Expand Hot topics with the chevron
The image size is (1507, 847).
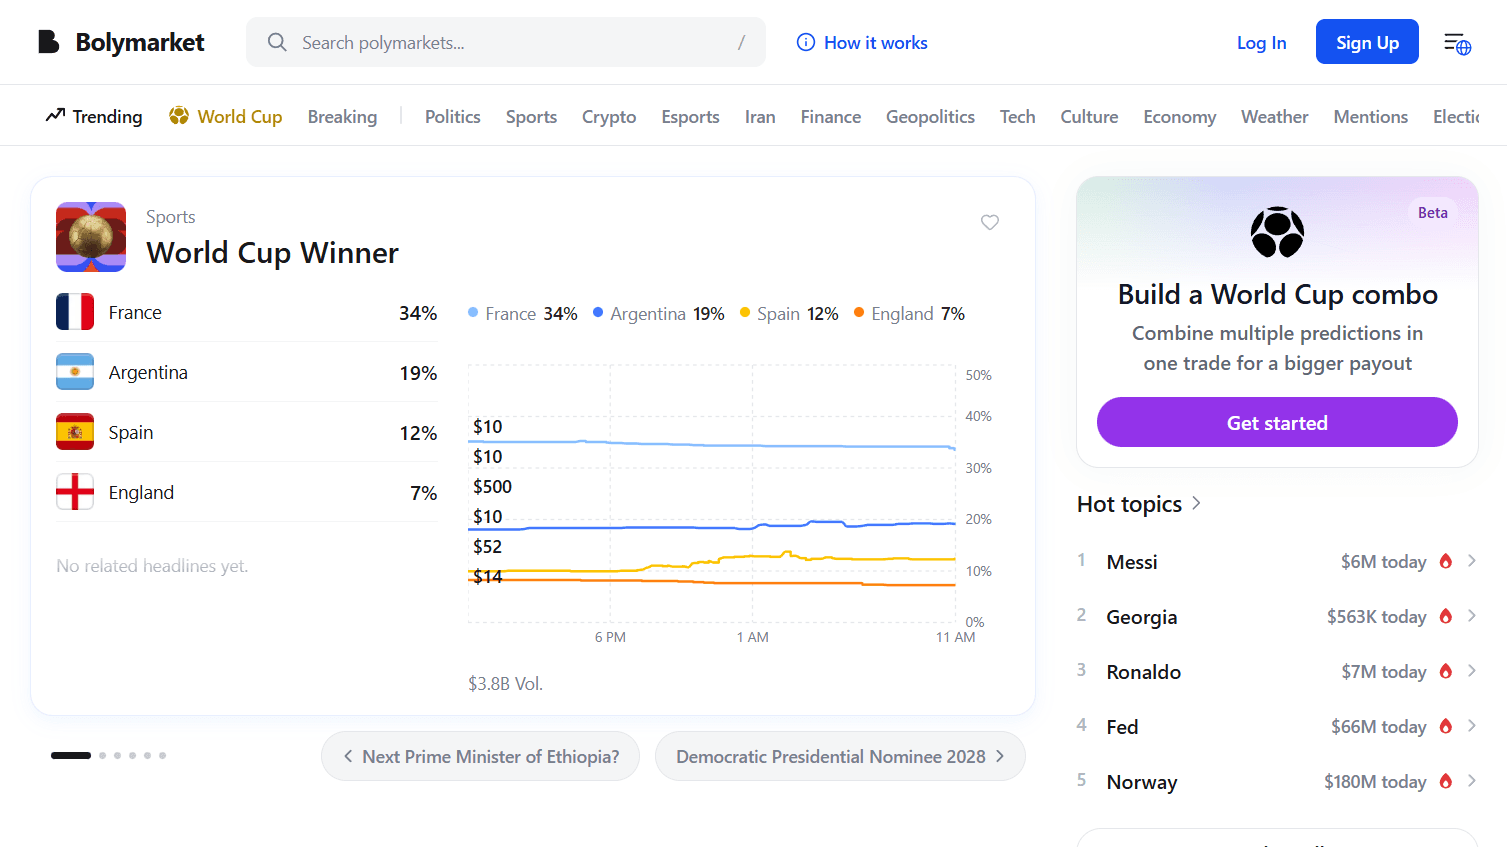pyautogui.click(x=1196, y=503)
